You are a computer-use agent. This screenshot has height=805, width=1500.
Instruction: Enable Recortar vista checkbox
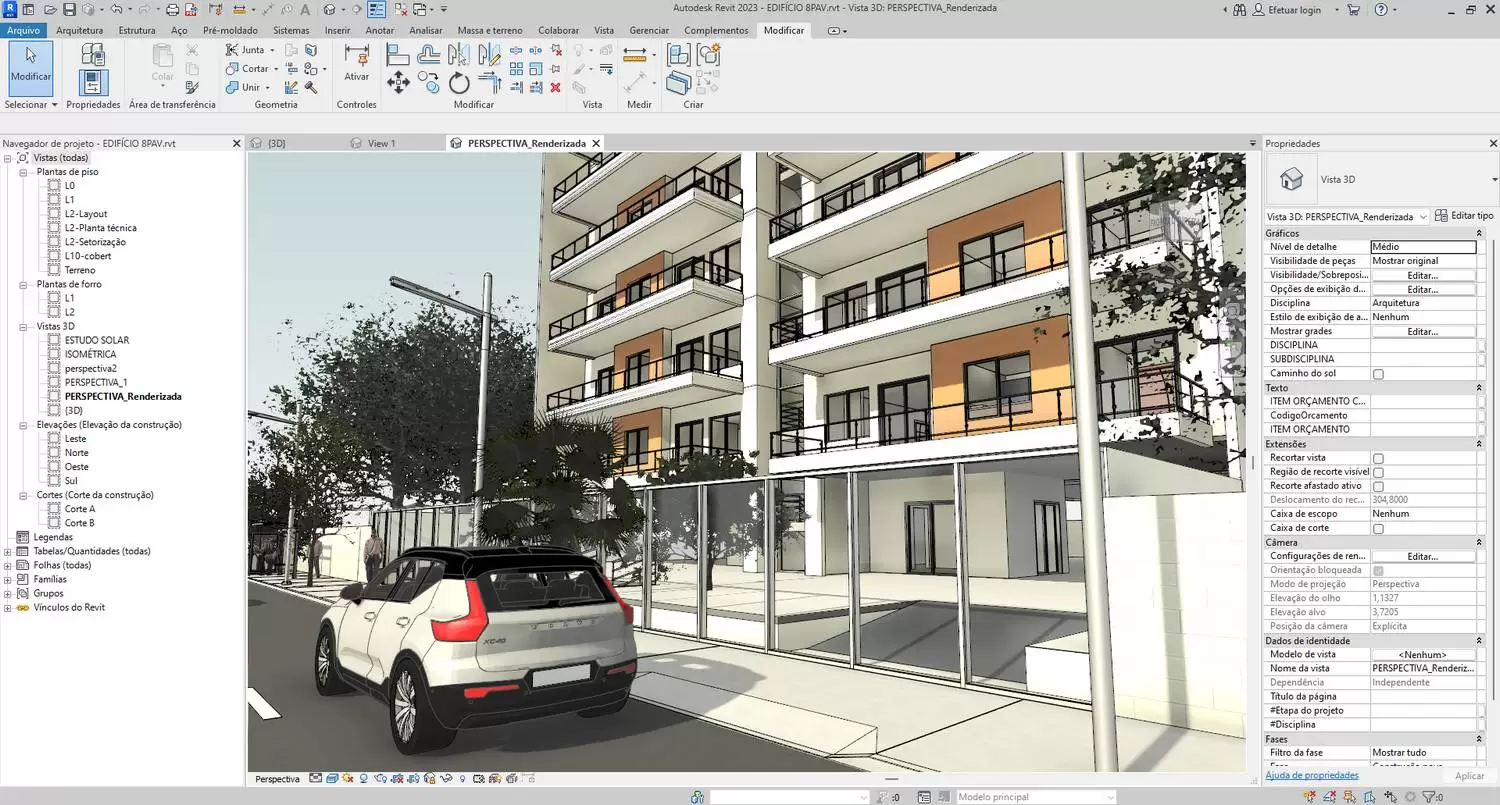(1378, 458)
